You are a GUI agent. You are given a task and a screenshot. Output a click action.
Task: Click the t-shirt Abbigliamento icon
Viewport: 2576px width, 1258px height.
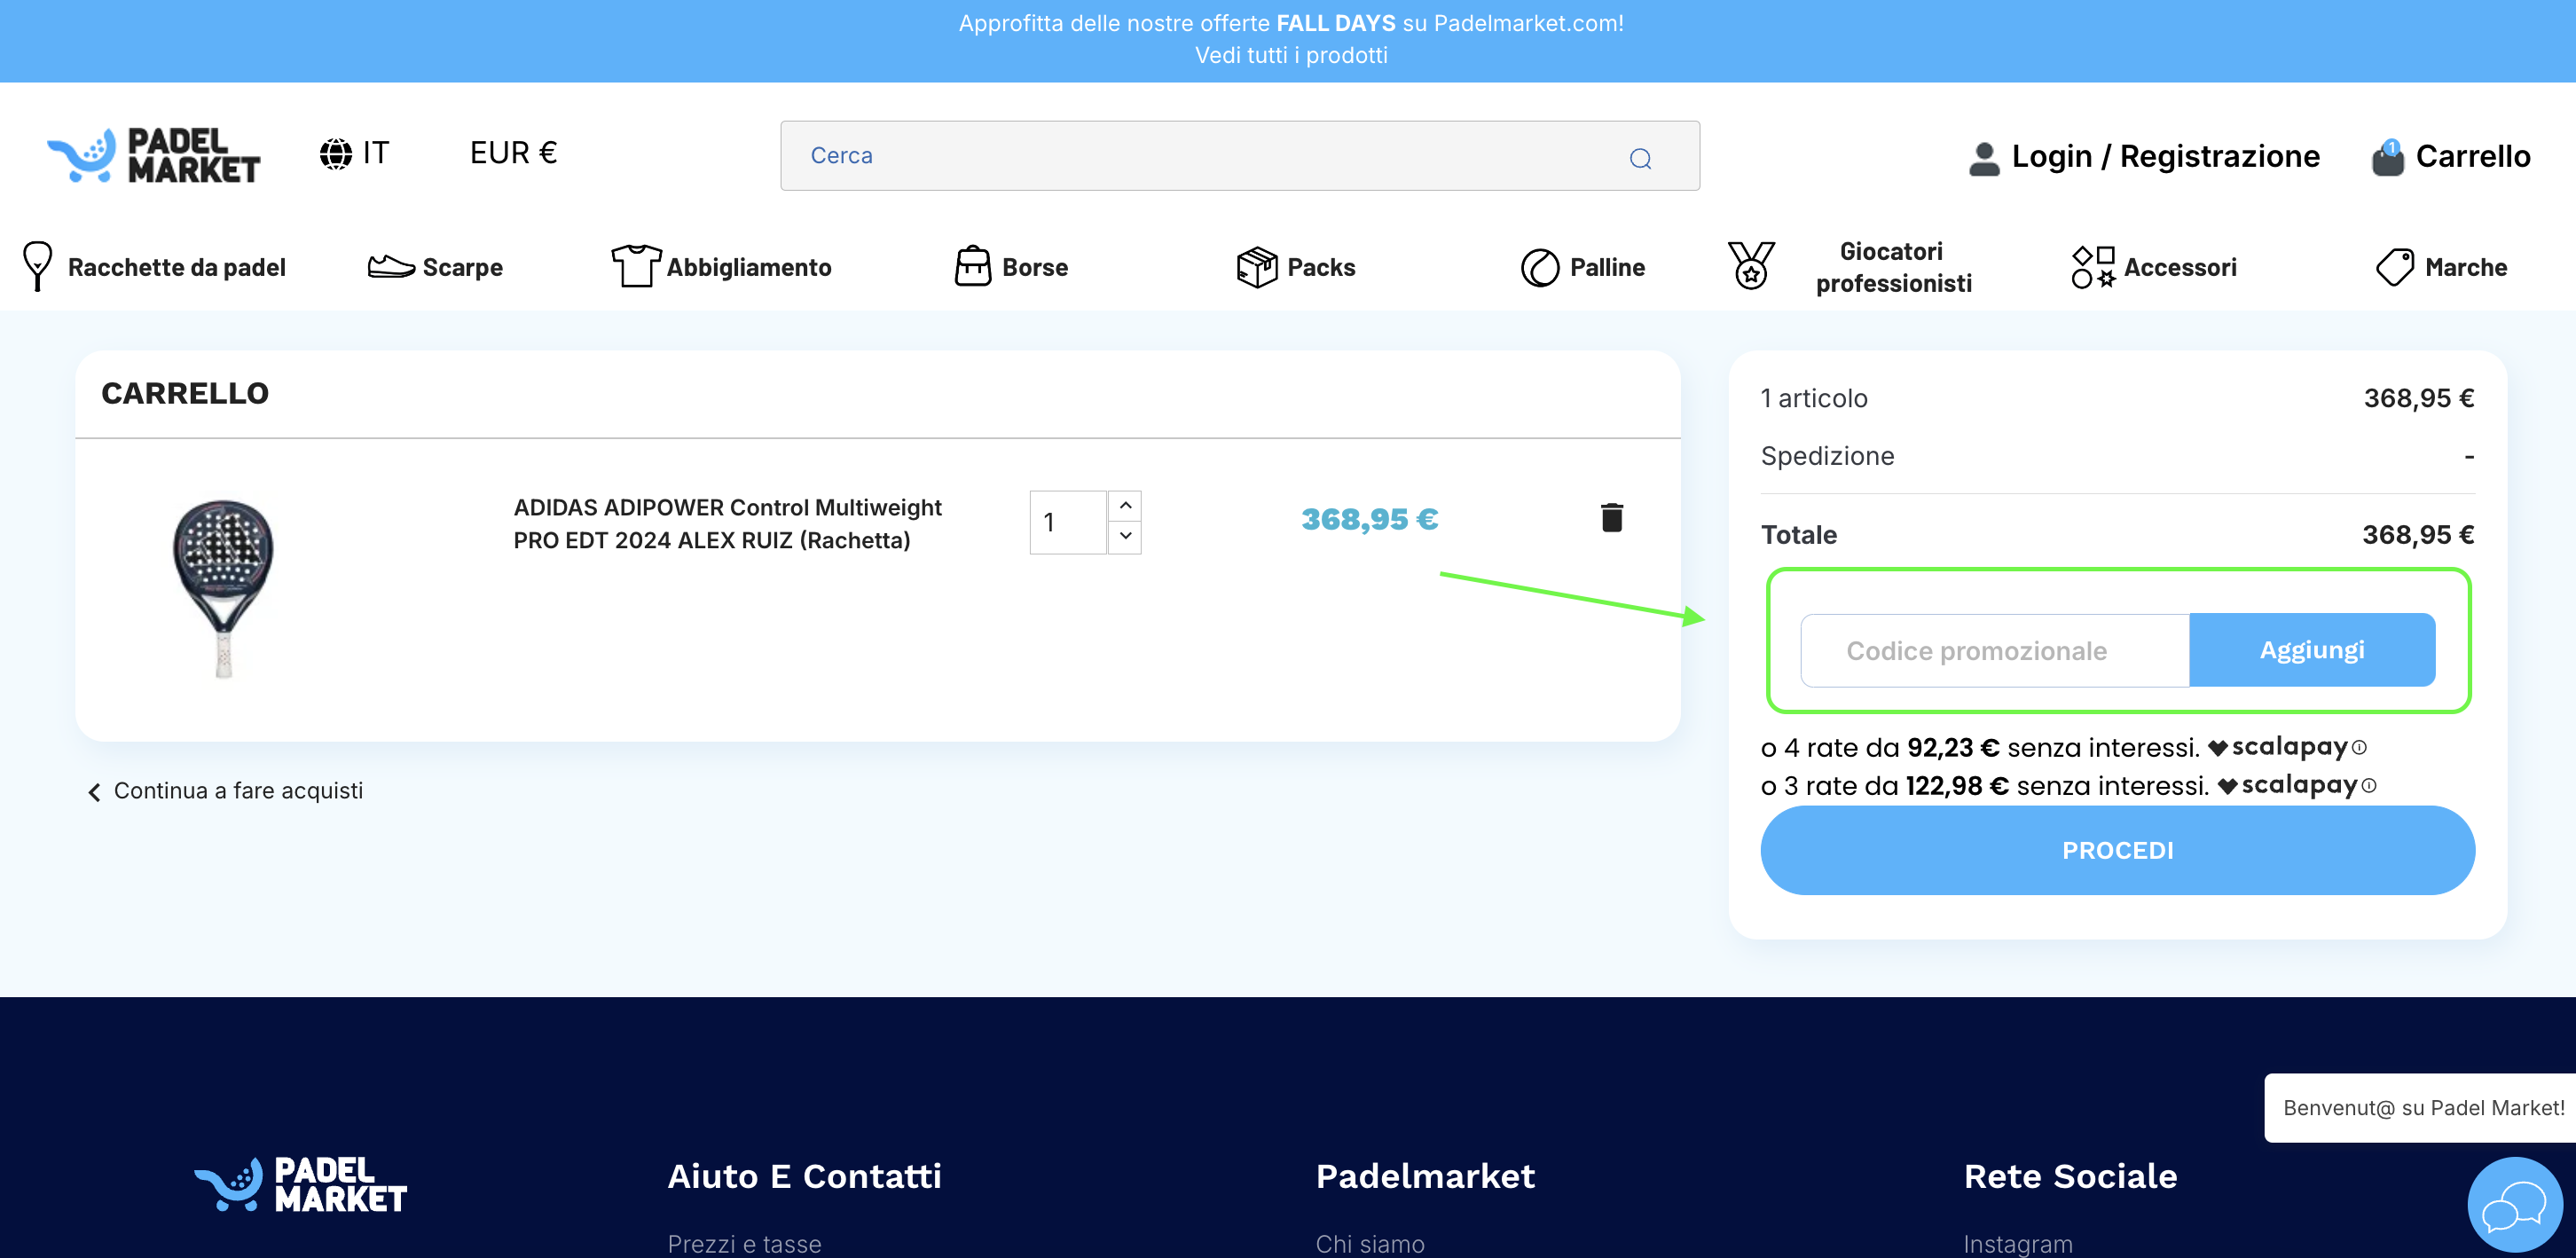[x=636, y=266]
